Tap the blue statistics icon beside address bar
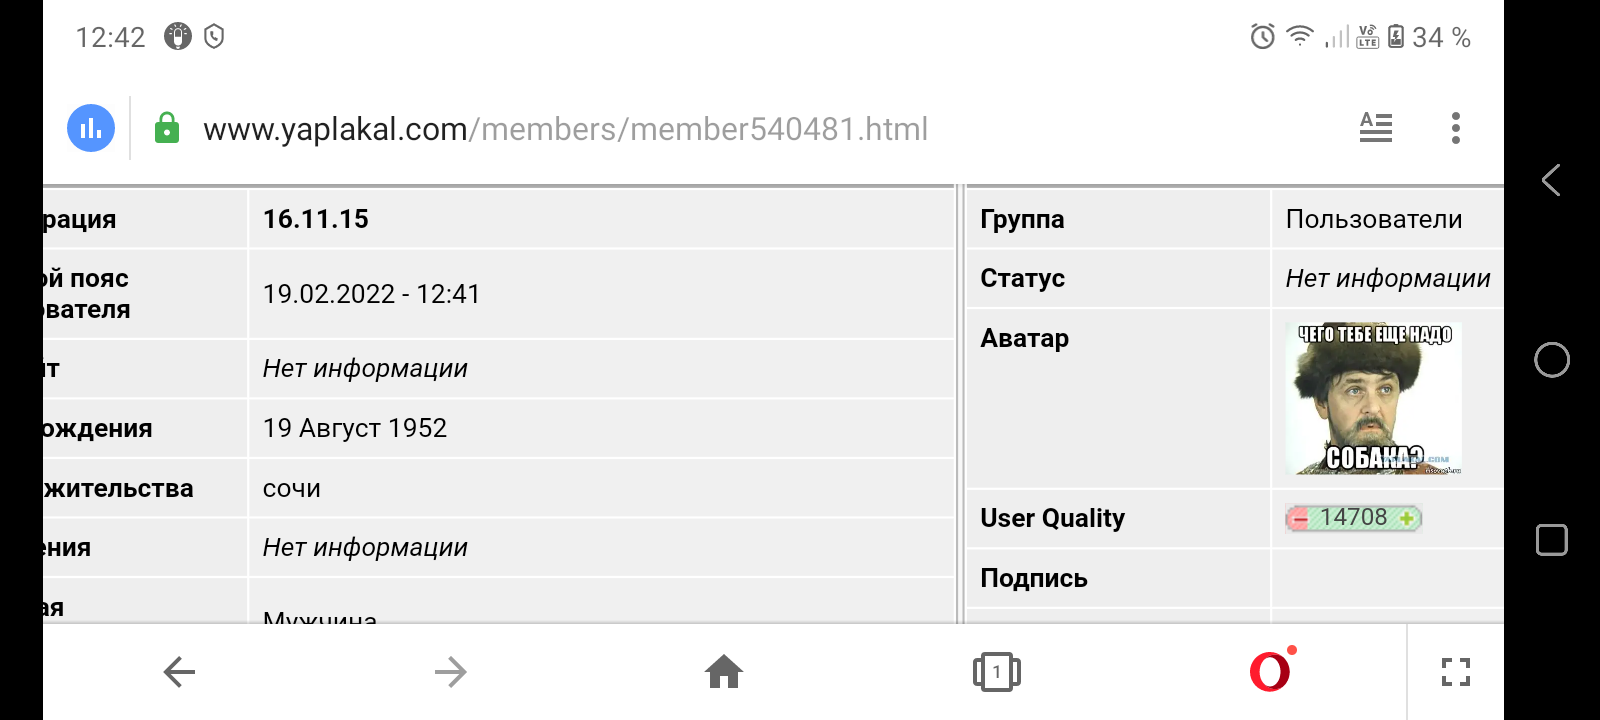The width and height of the screenshot is (1600, 720). [x=91, y=128]
